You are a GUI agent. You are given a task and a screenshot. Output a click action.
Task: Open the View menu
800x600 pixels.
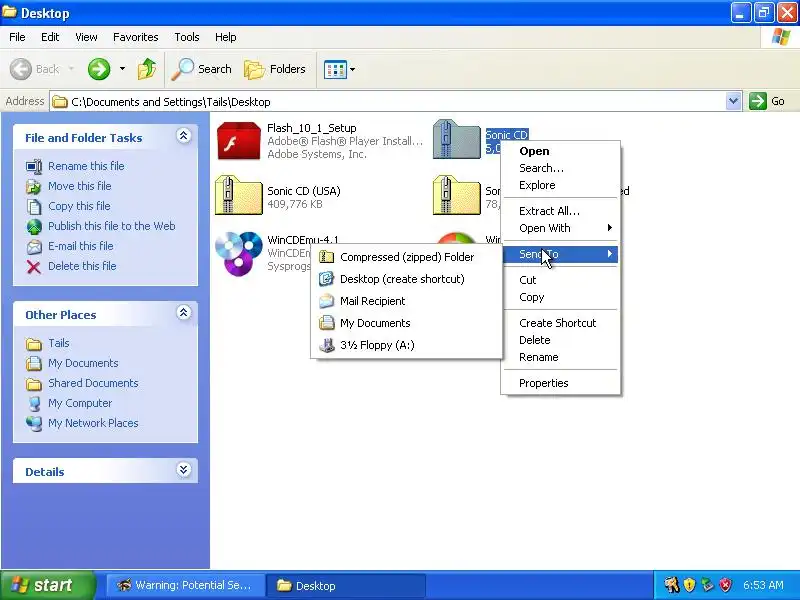click(x=86, y=37)
